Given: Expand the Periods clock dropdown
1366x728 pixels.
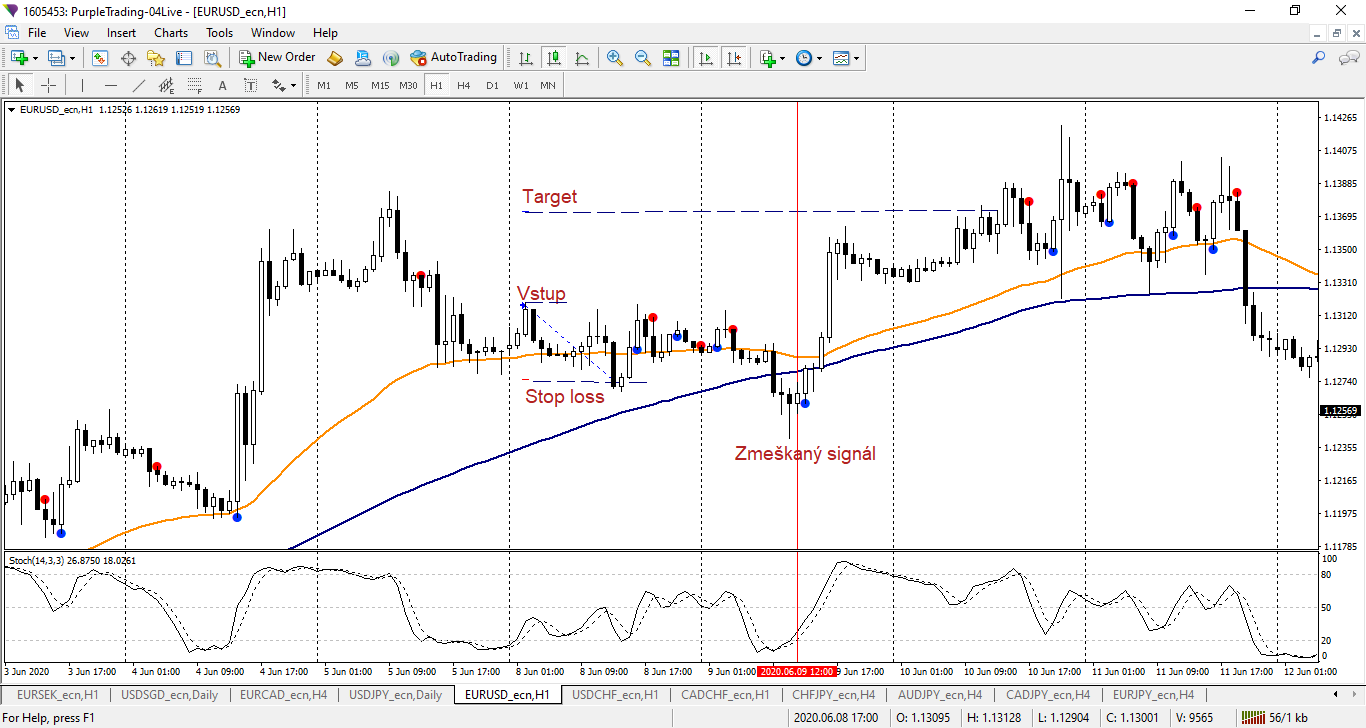Looking at the screenshot, I should point(819,58).
